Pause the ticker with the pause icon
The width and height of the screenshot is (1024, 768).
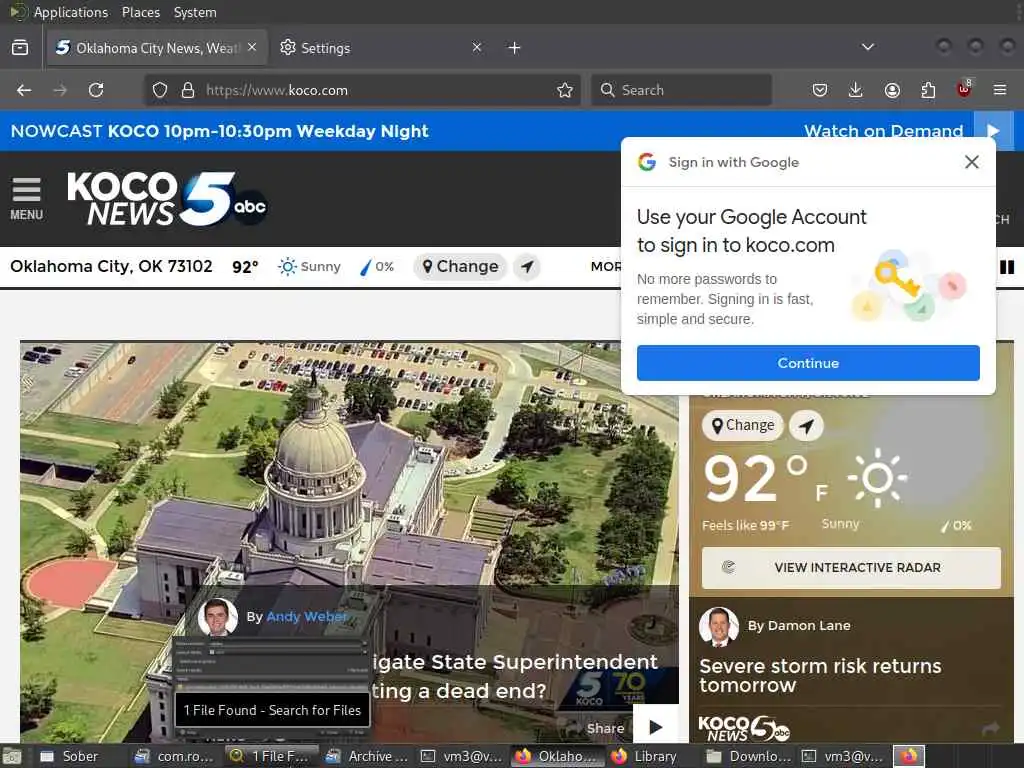click(x=1007, y=266)
